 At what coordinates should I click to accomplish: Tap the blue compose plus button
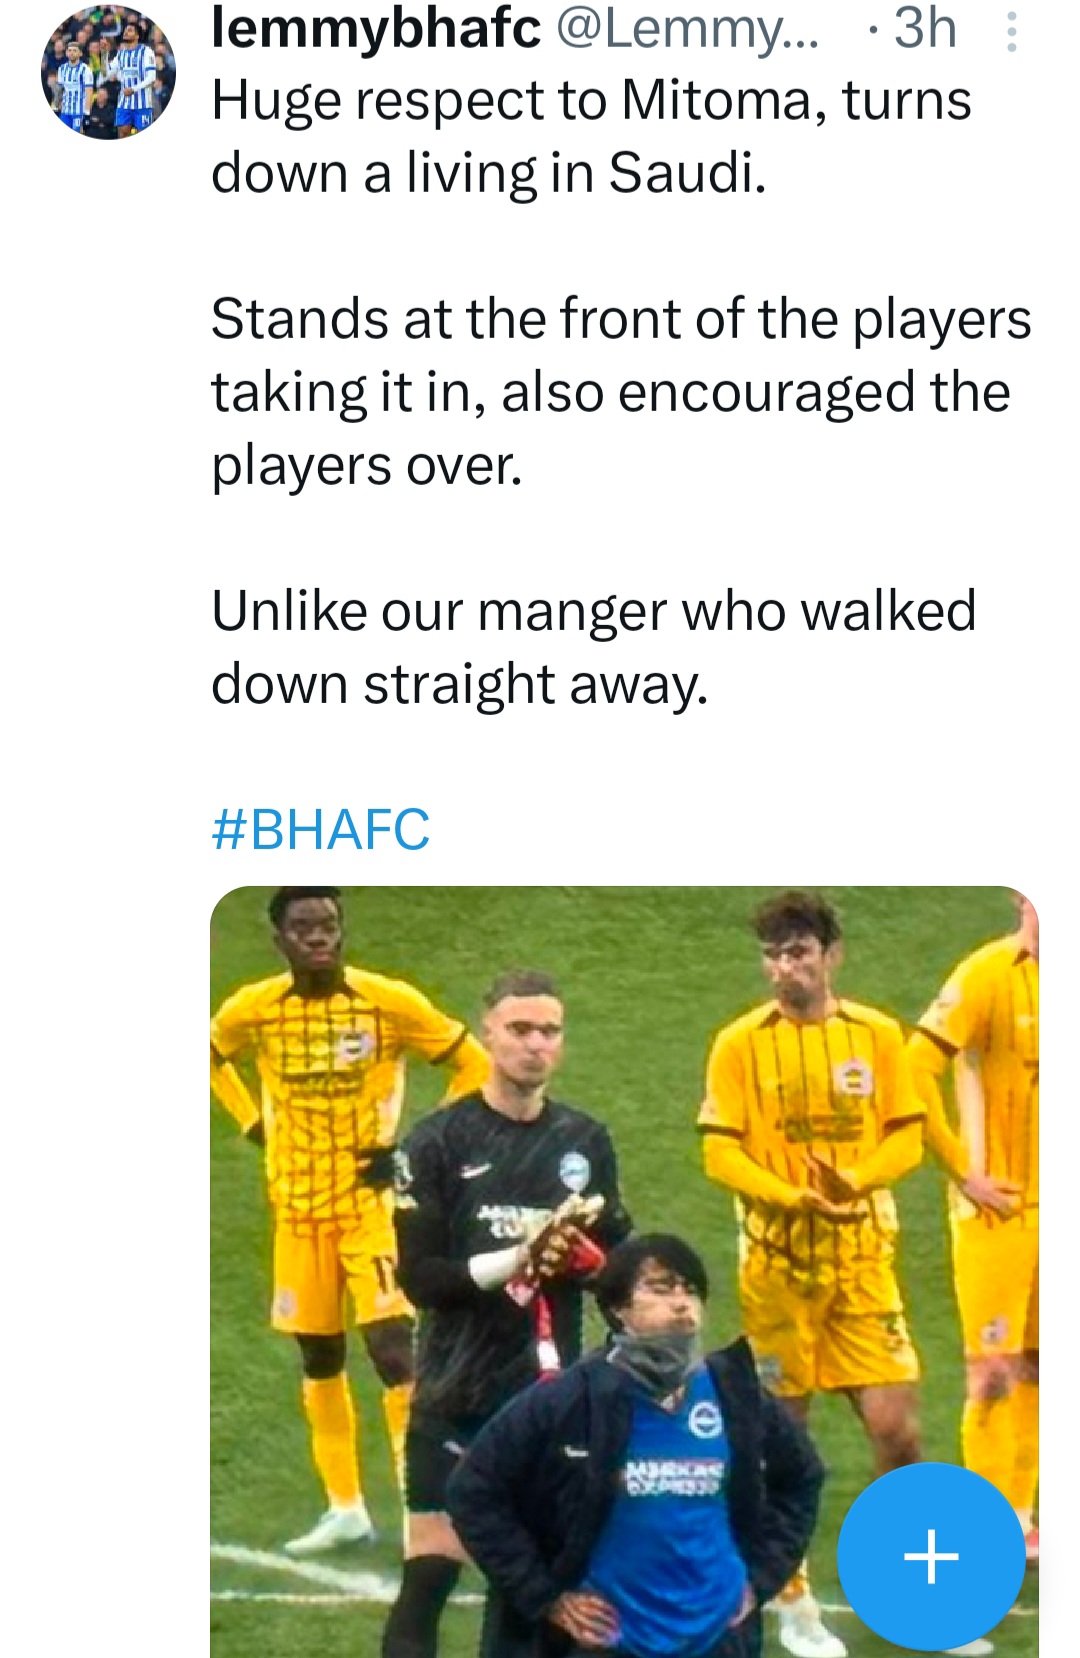point(931,1556)
